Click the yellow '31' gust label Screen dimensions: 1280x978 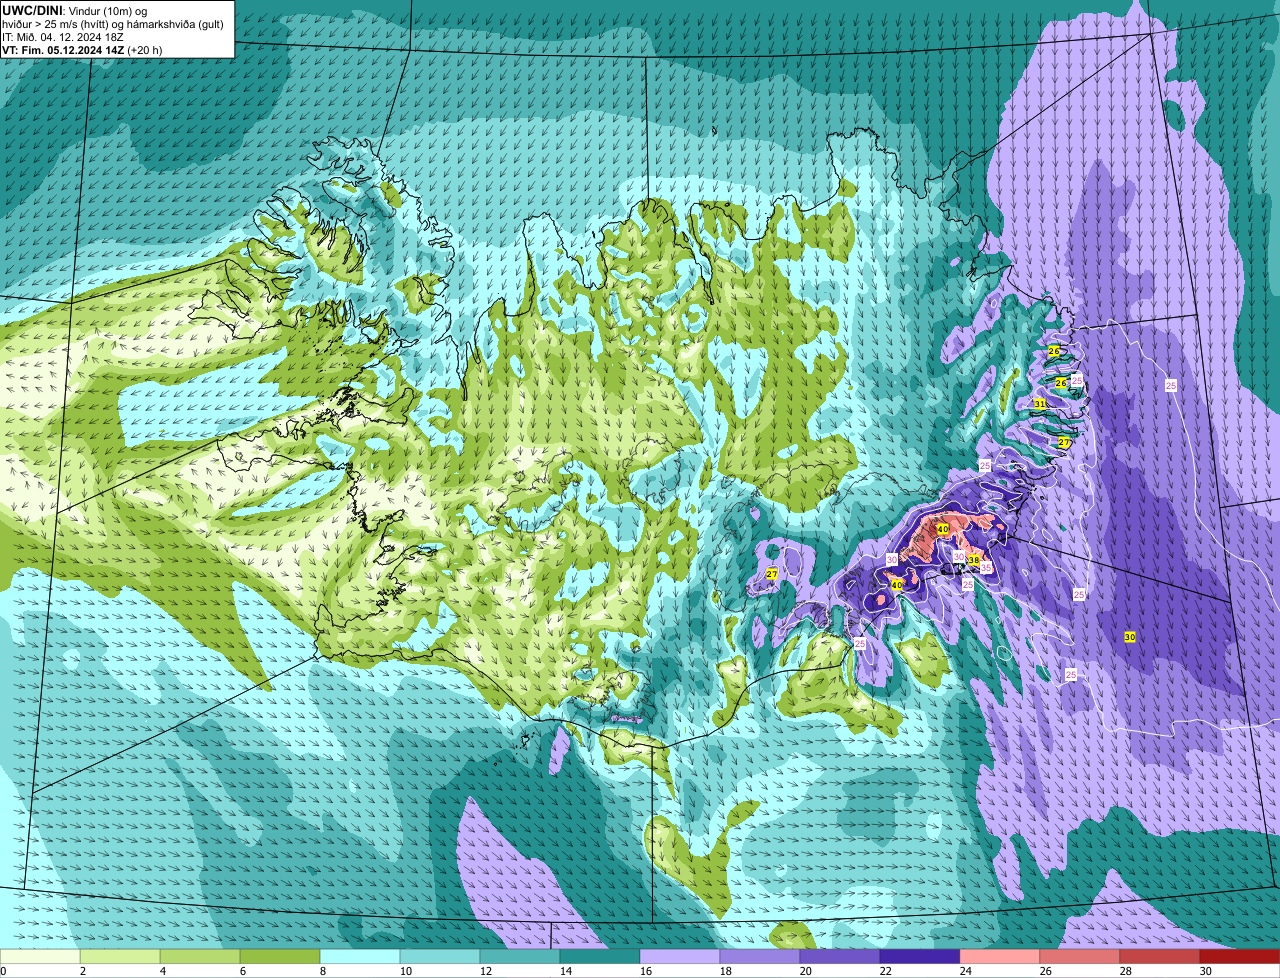[1040, 404]
